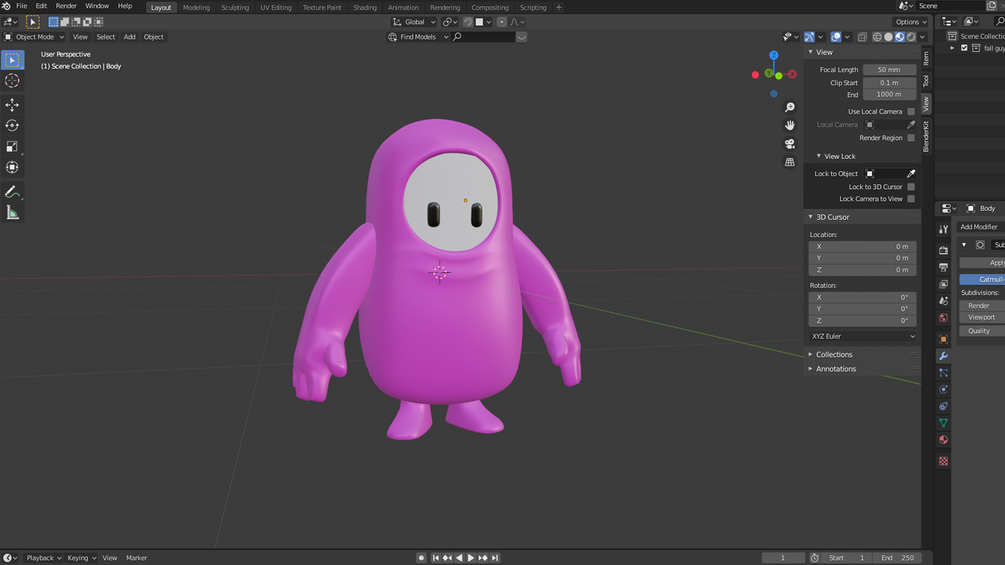Open Playback dropdown in timeline
Screen dimensions: 1005x565
(44, 558)
